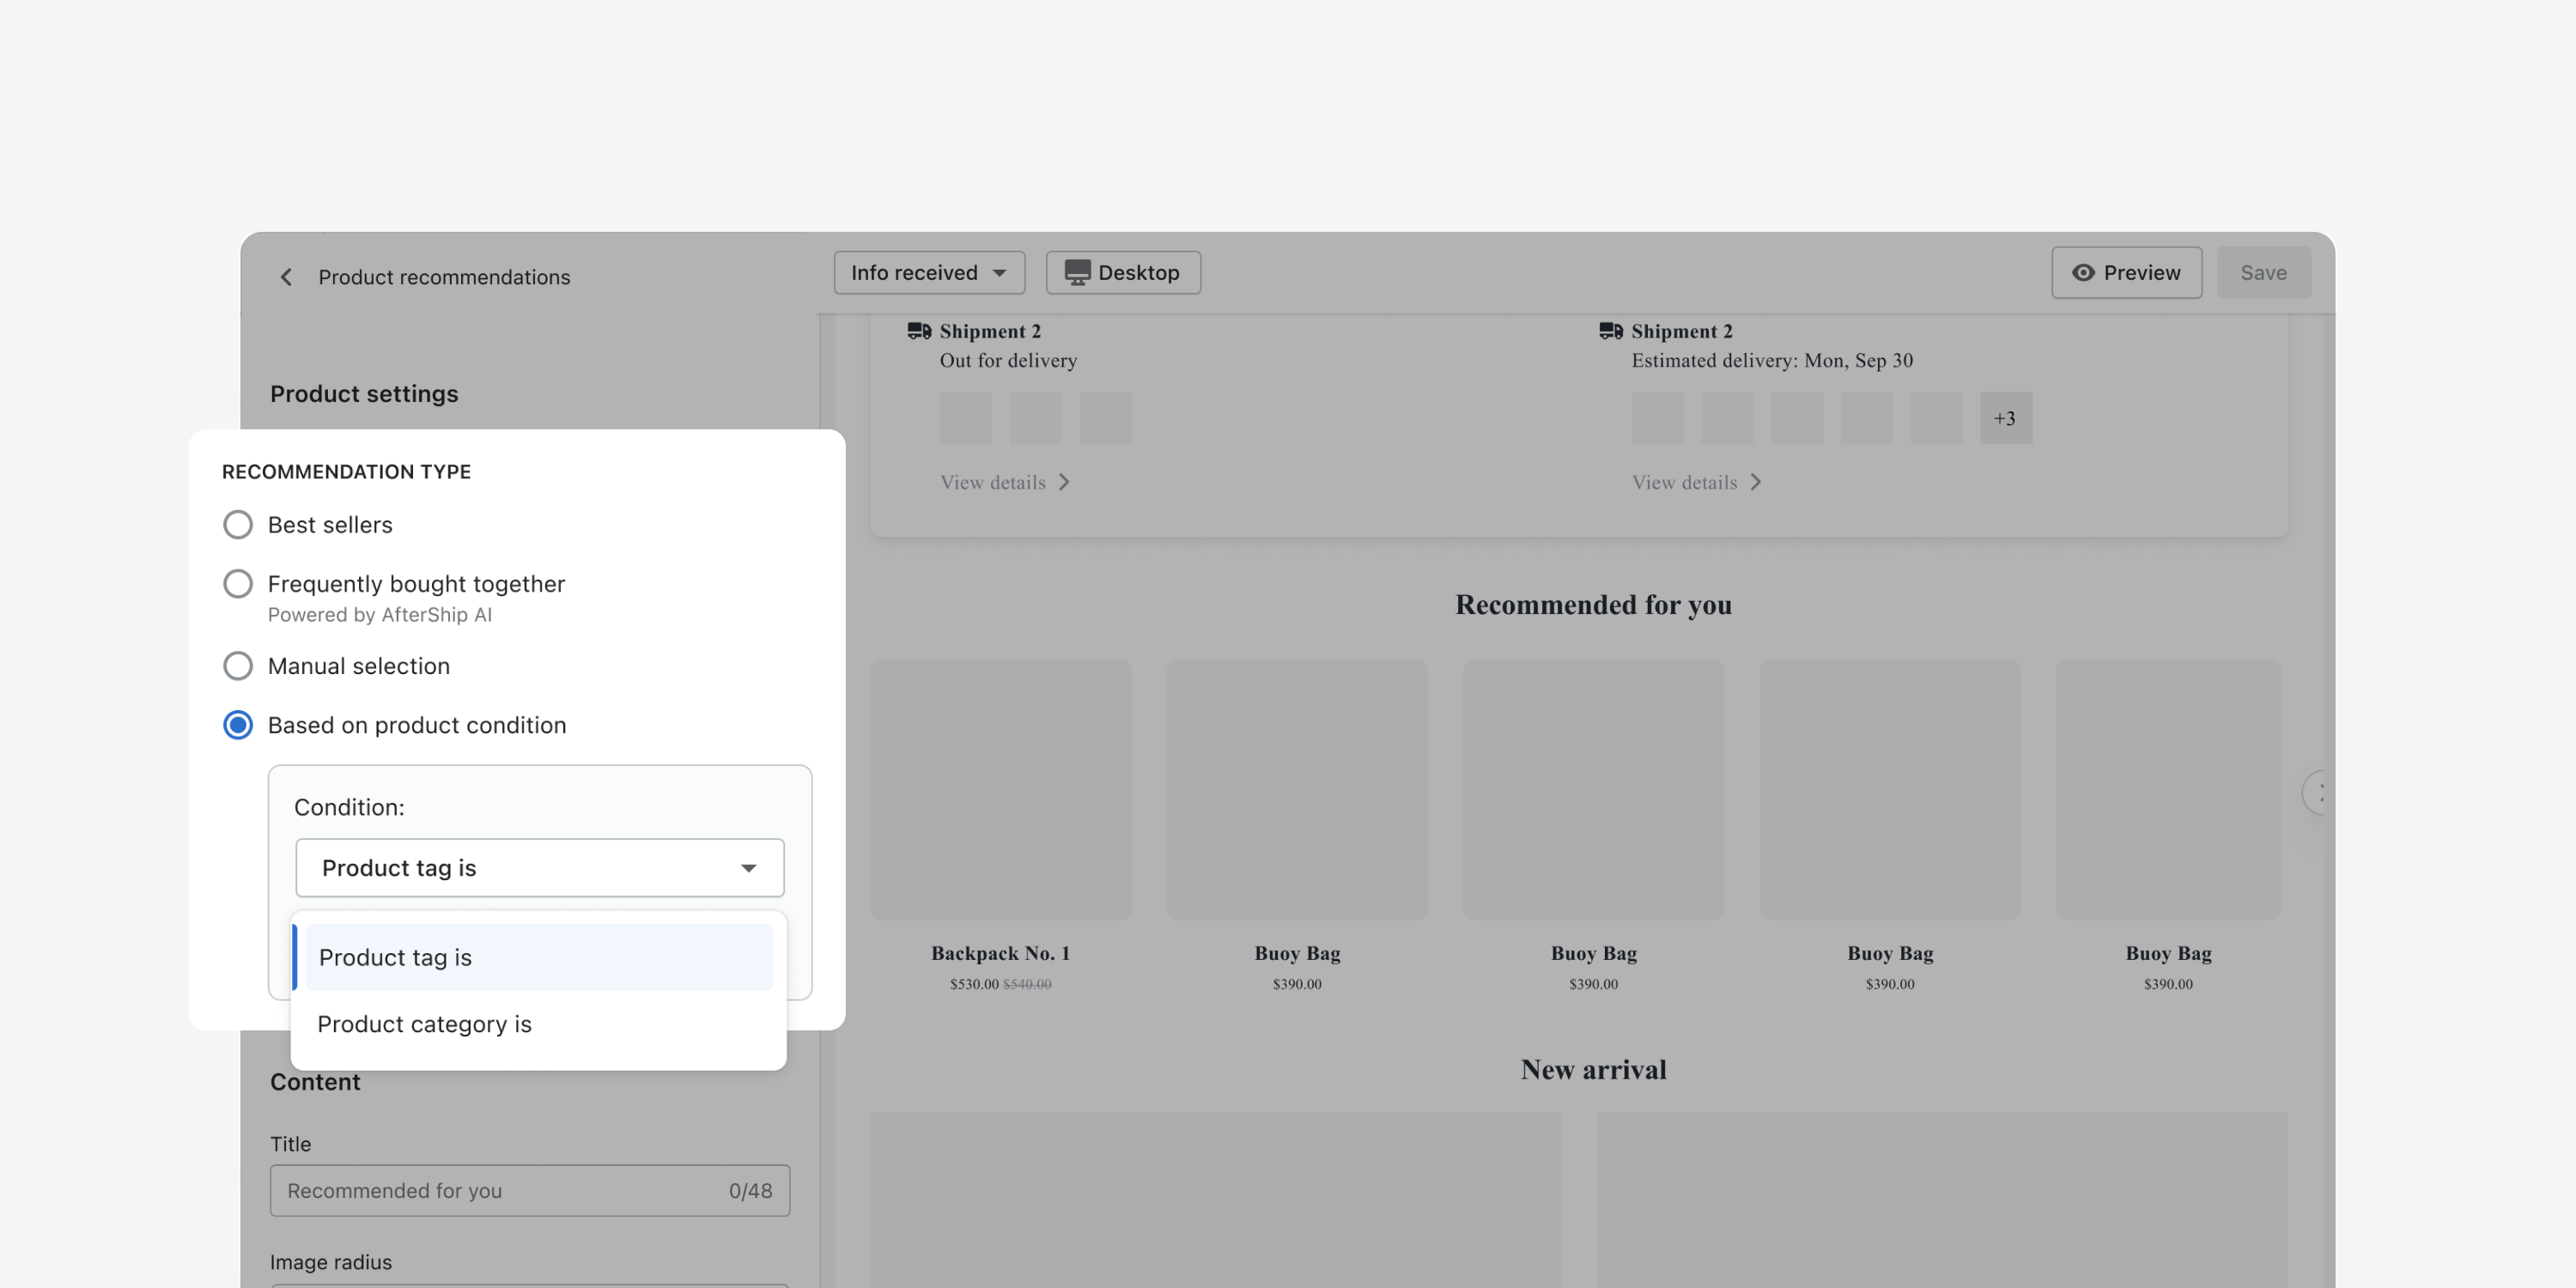This screenshot has width=2576, height=1288.
Task: Choose Frequently bought together option
Action: click(238, 584)
